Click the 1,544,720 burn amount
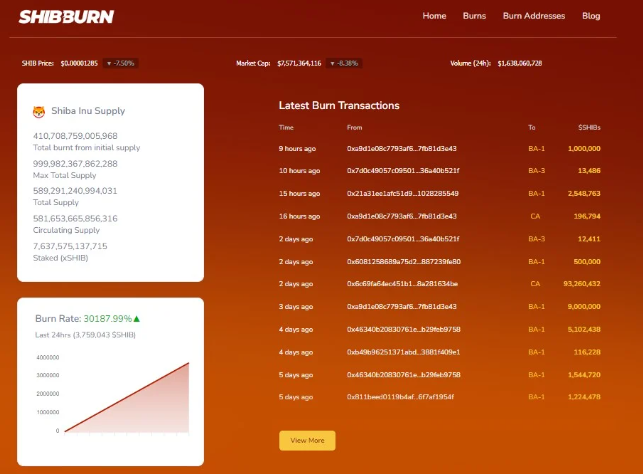This screenshot has height=474, width=643. pos(584,374)
